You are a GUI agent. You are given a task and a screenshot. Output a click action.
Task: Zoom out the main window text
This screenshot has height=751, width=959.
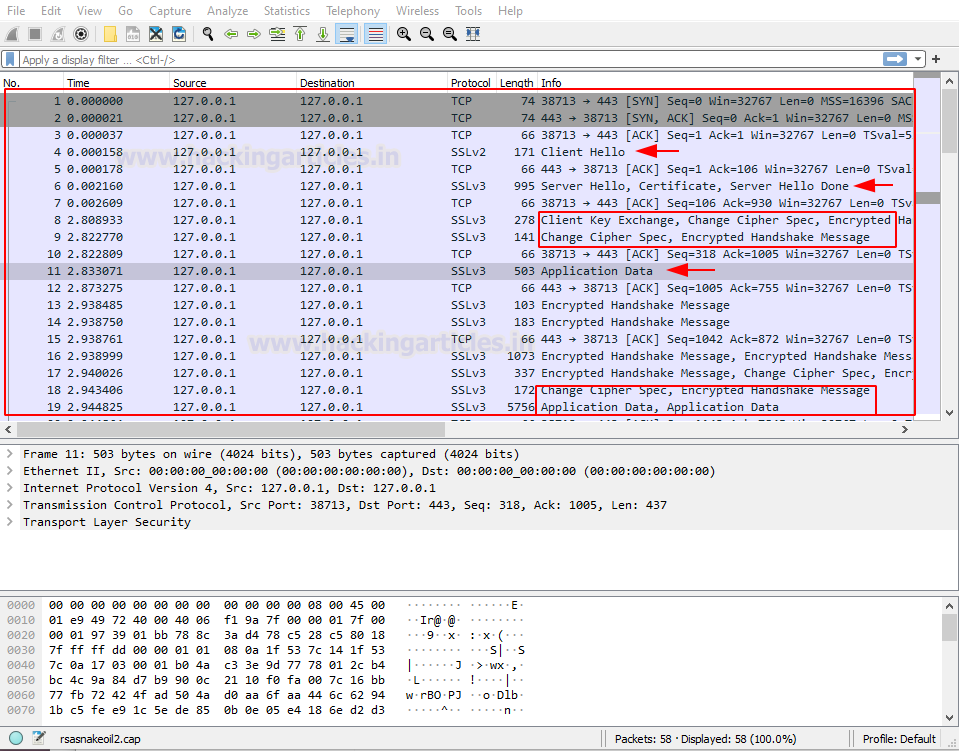(427, 34)
